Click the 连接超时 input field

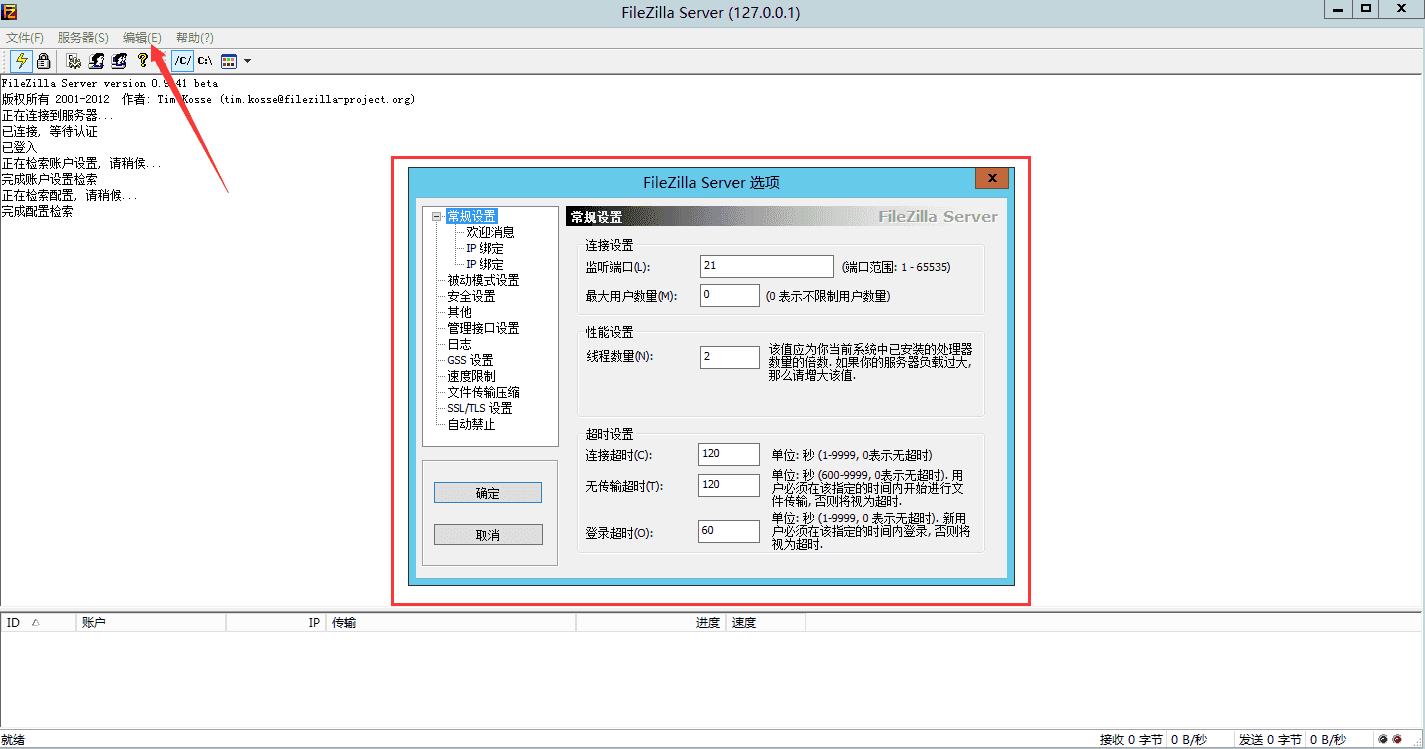coord(729,454)
